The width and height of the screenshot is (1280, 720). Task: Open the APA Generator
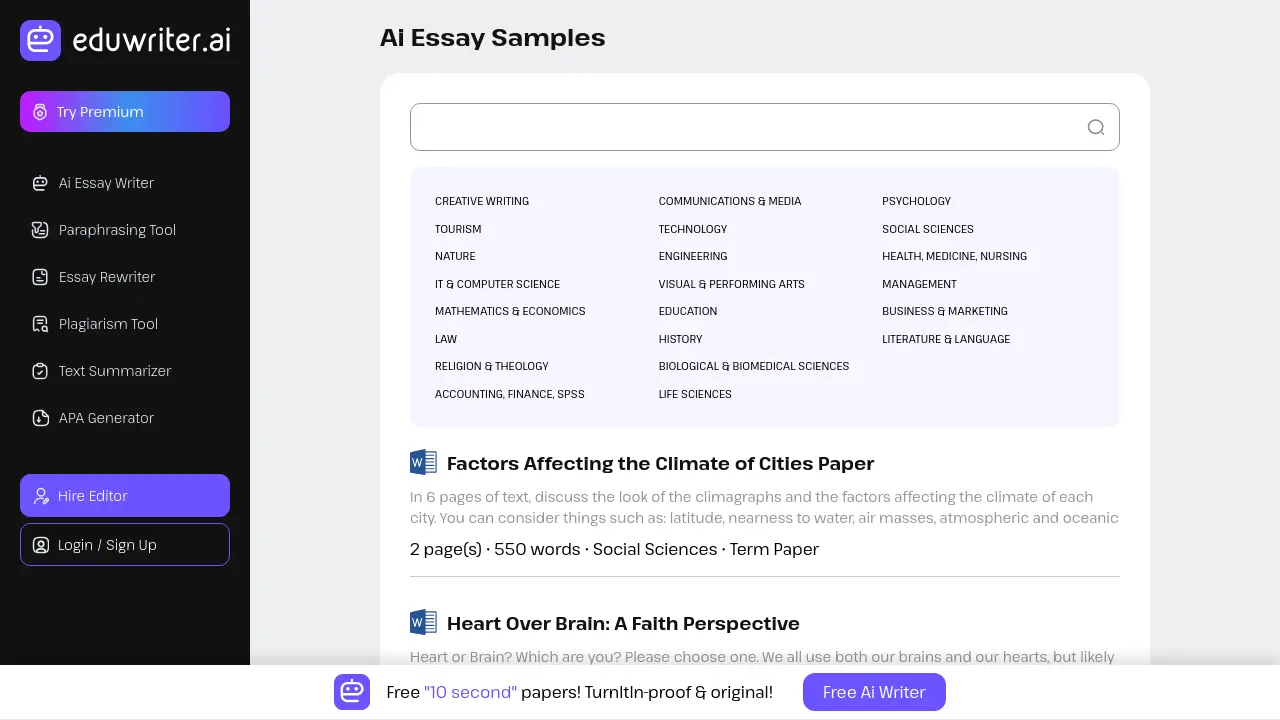pyautogui.click(x=39, y=418)
